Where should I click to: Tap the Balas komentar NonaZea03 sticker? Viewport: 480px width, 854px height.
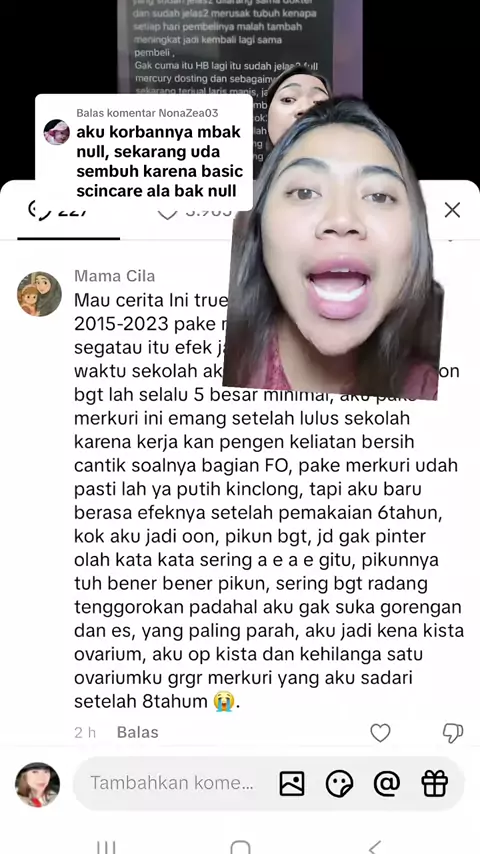pyautogui.click(x=144, y=152)
